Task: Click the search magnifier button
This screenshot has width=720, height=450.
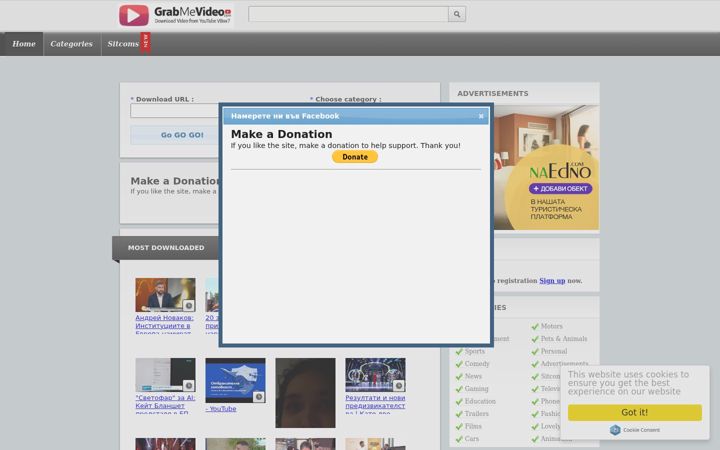Action: 457,14
